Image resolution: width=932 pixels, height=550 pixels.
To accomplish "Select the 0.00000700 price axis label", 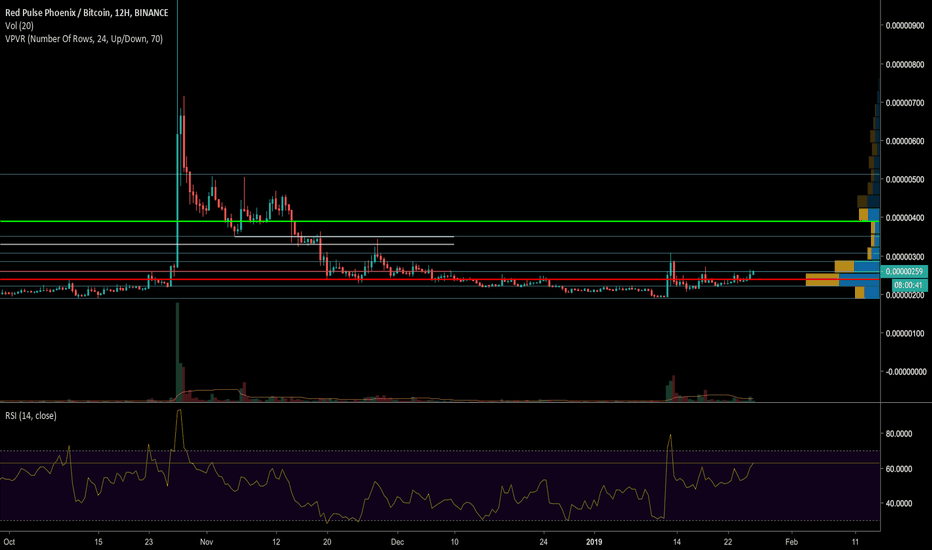I will tap(905, 103).
